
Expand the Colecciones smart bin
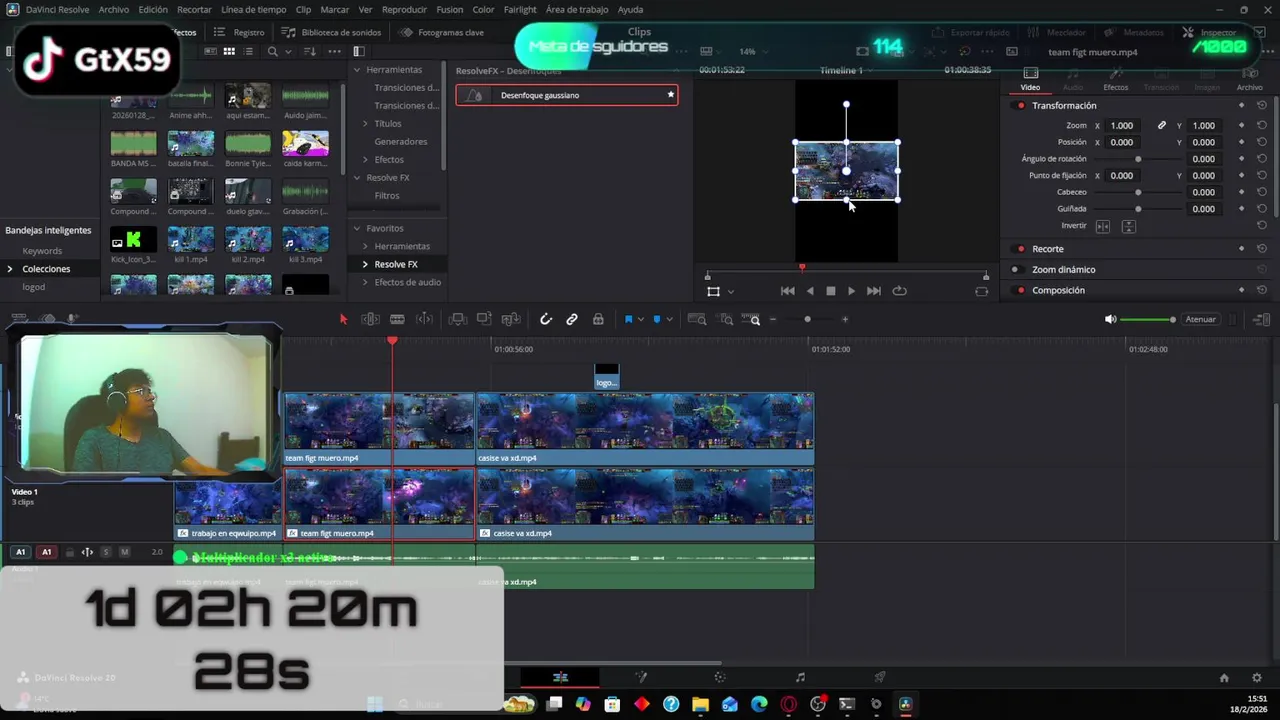tap(10, 269)
